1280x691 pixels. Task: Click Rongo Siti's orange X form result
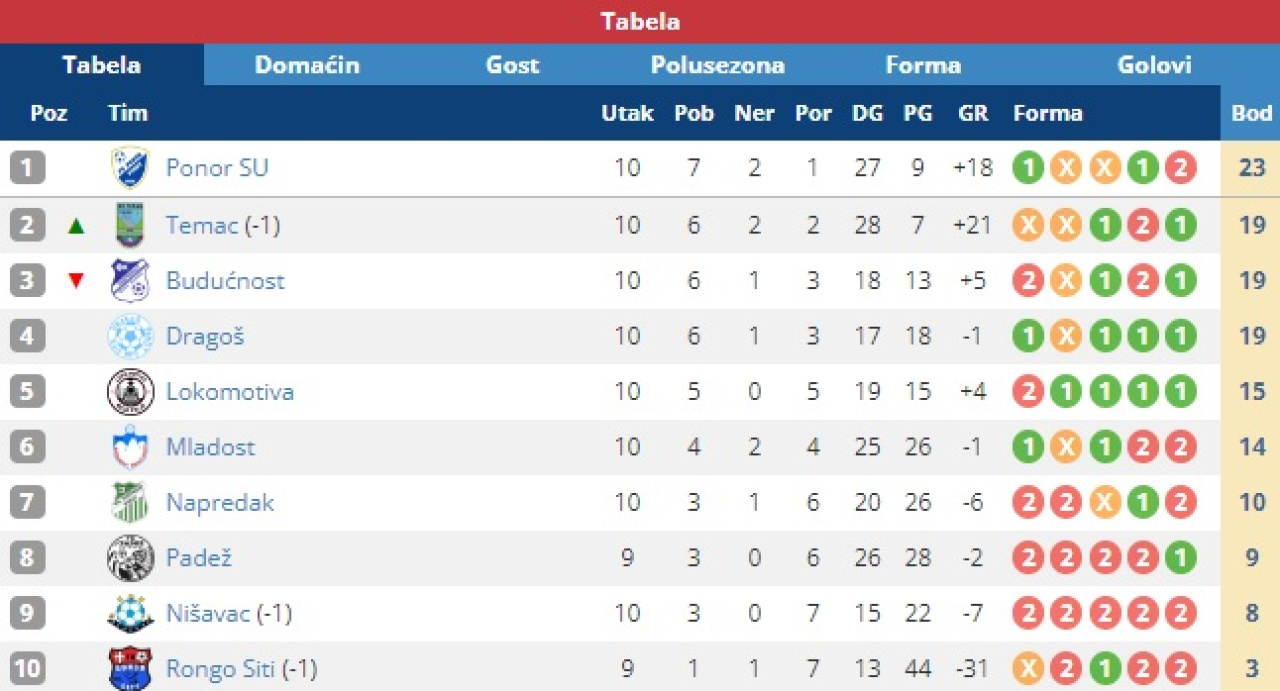(1028, 668)
